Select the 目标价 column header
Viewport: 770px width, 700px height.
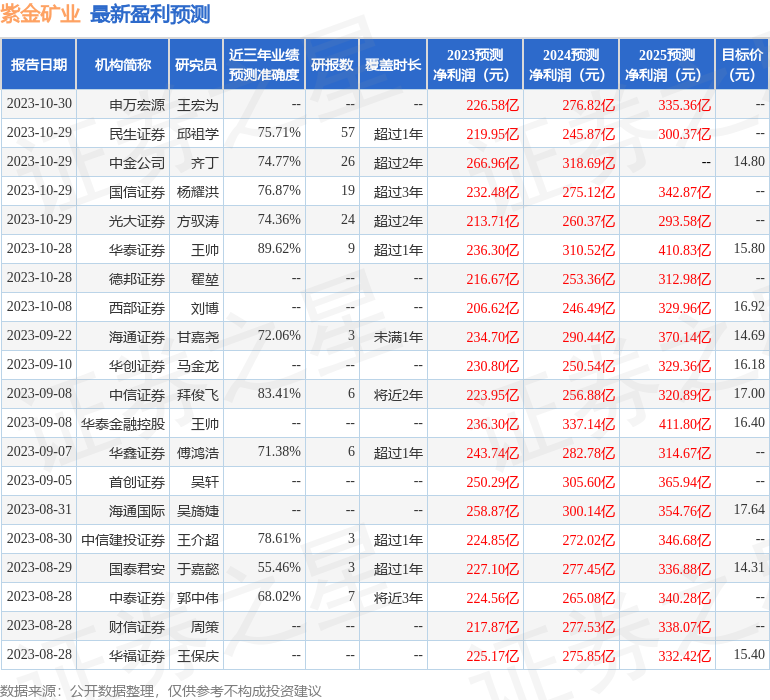coord(742,64)
